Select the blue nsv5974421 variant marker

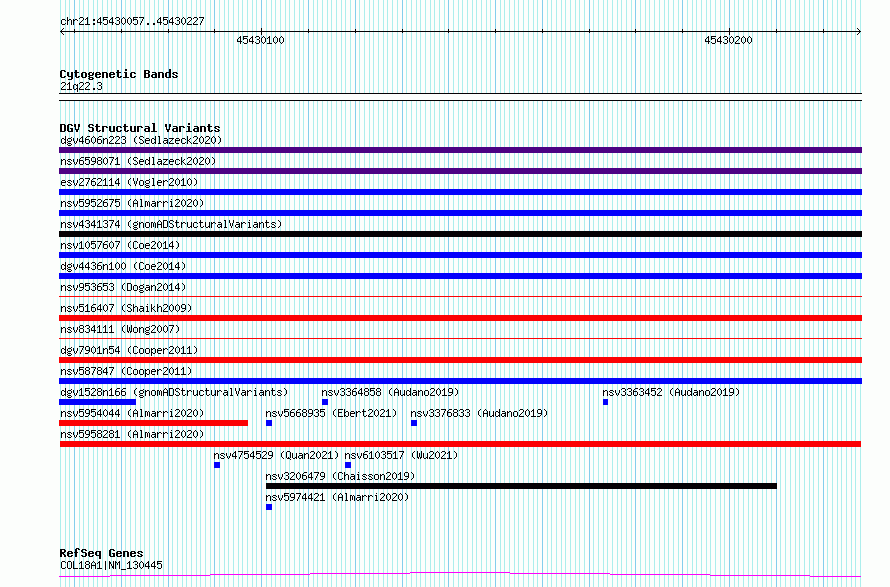point(269,507)
